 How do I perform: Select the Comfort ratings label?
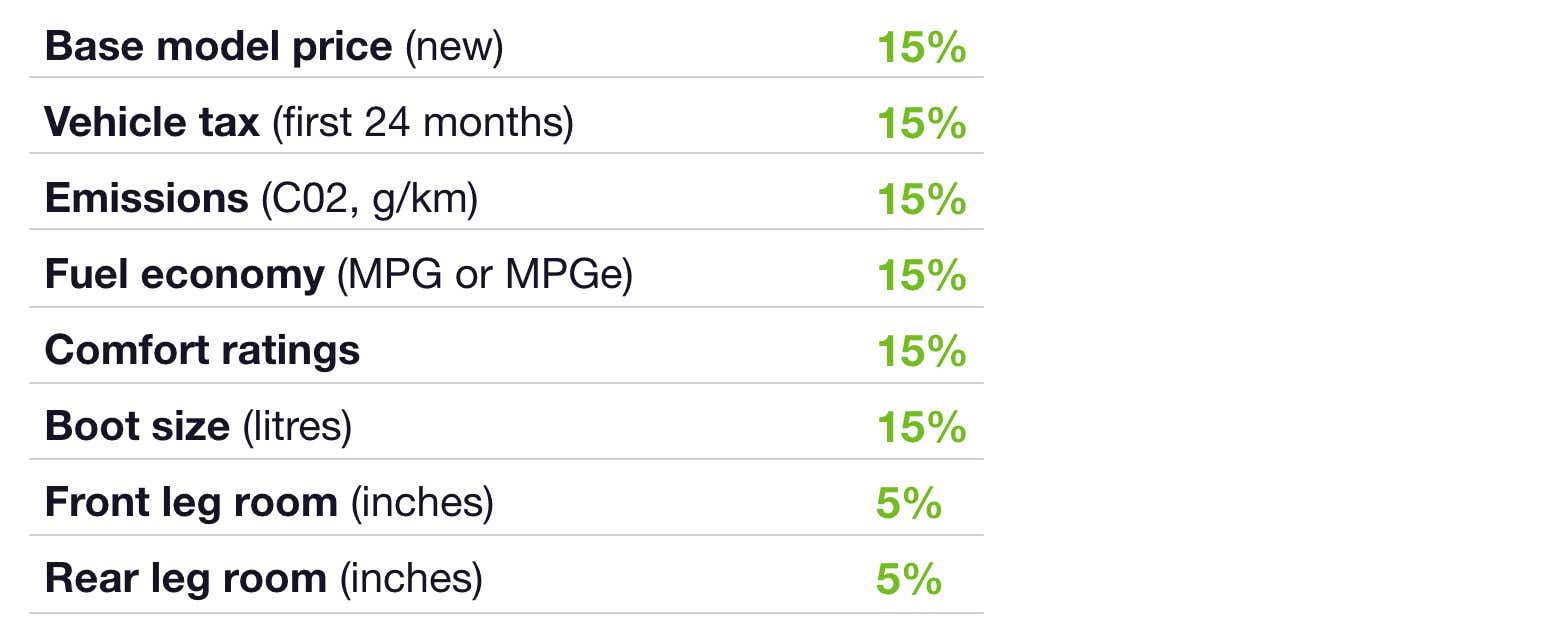click(x=203, y=350)
